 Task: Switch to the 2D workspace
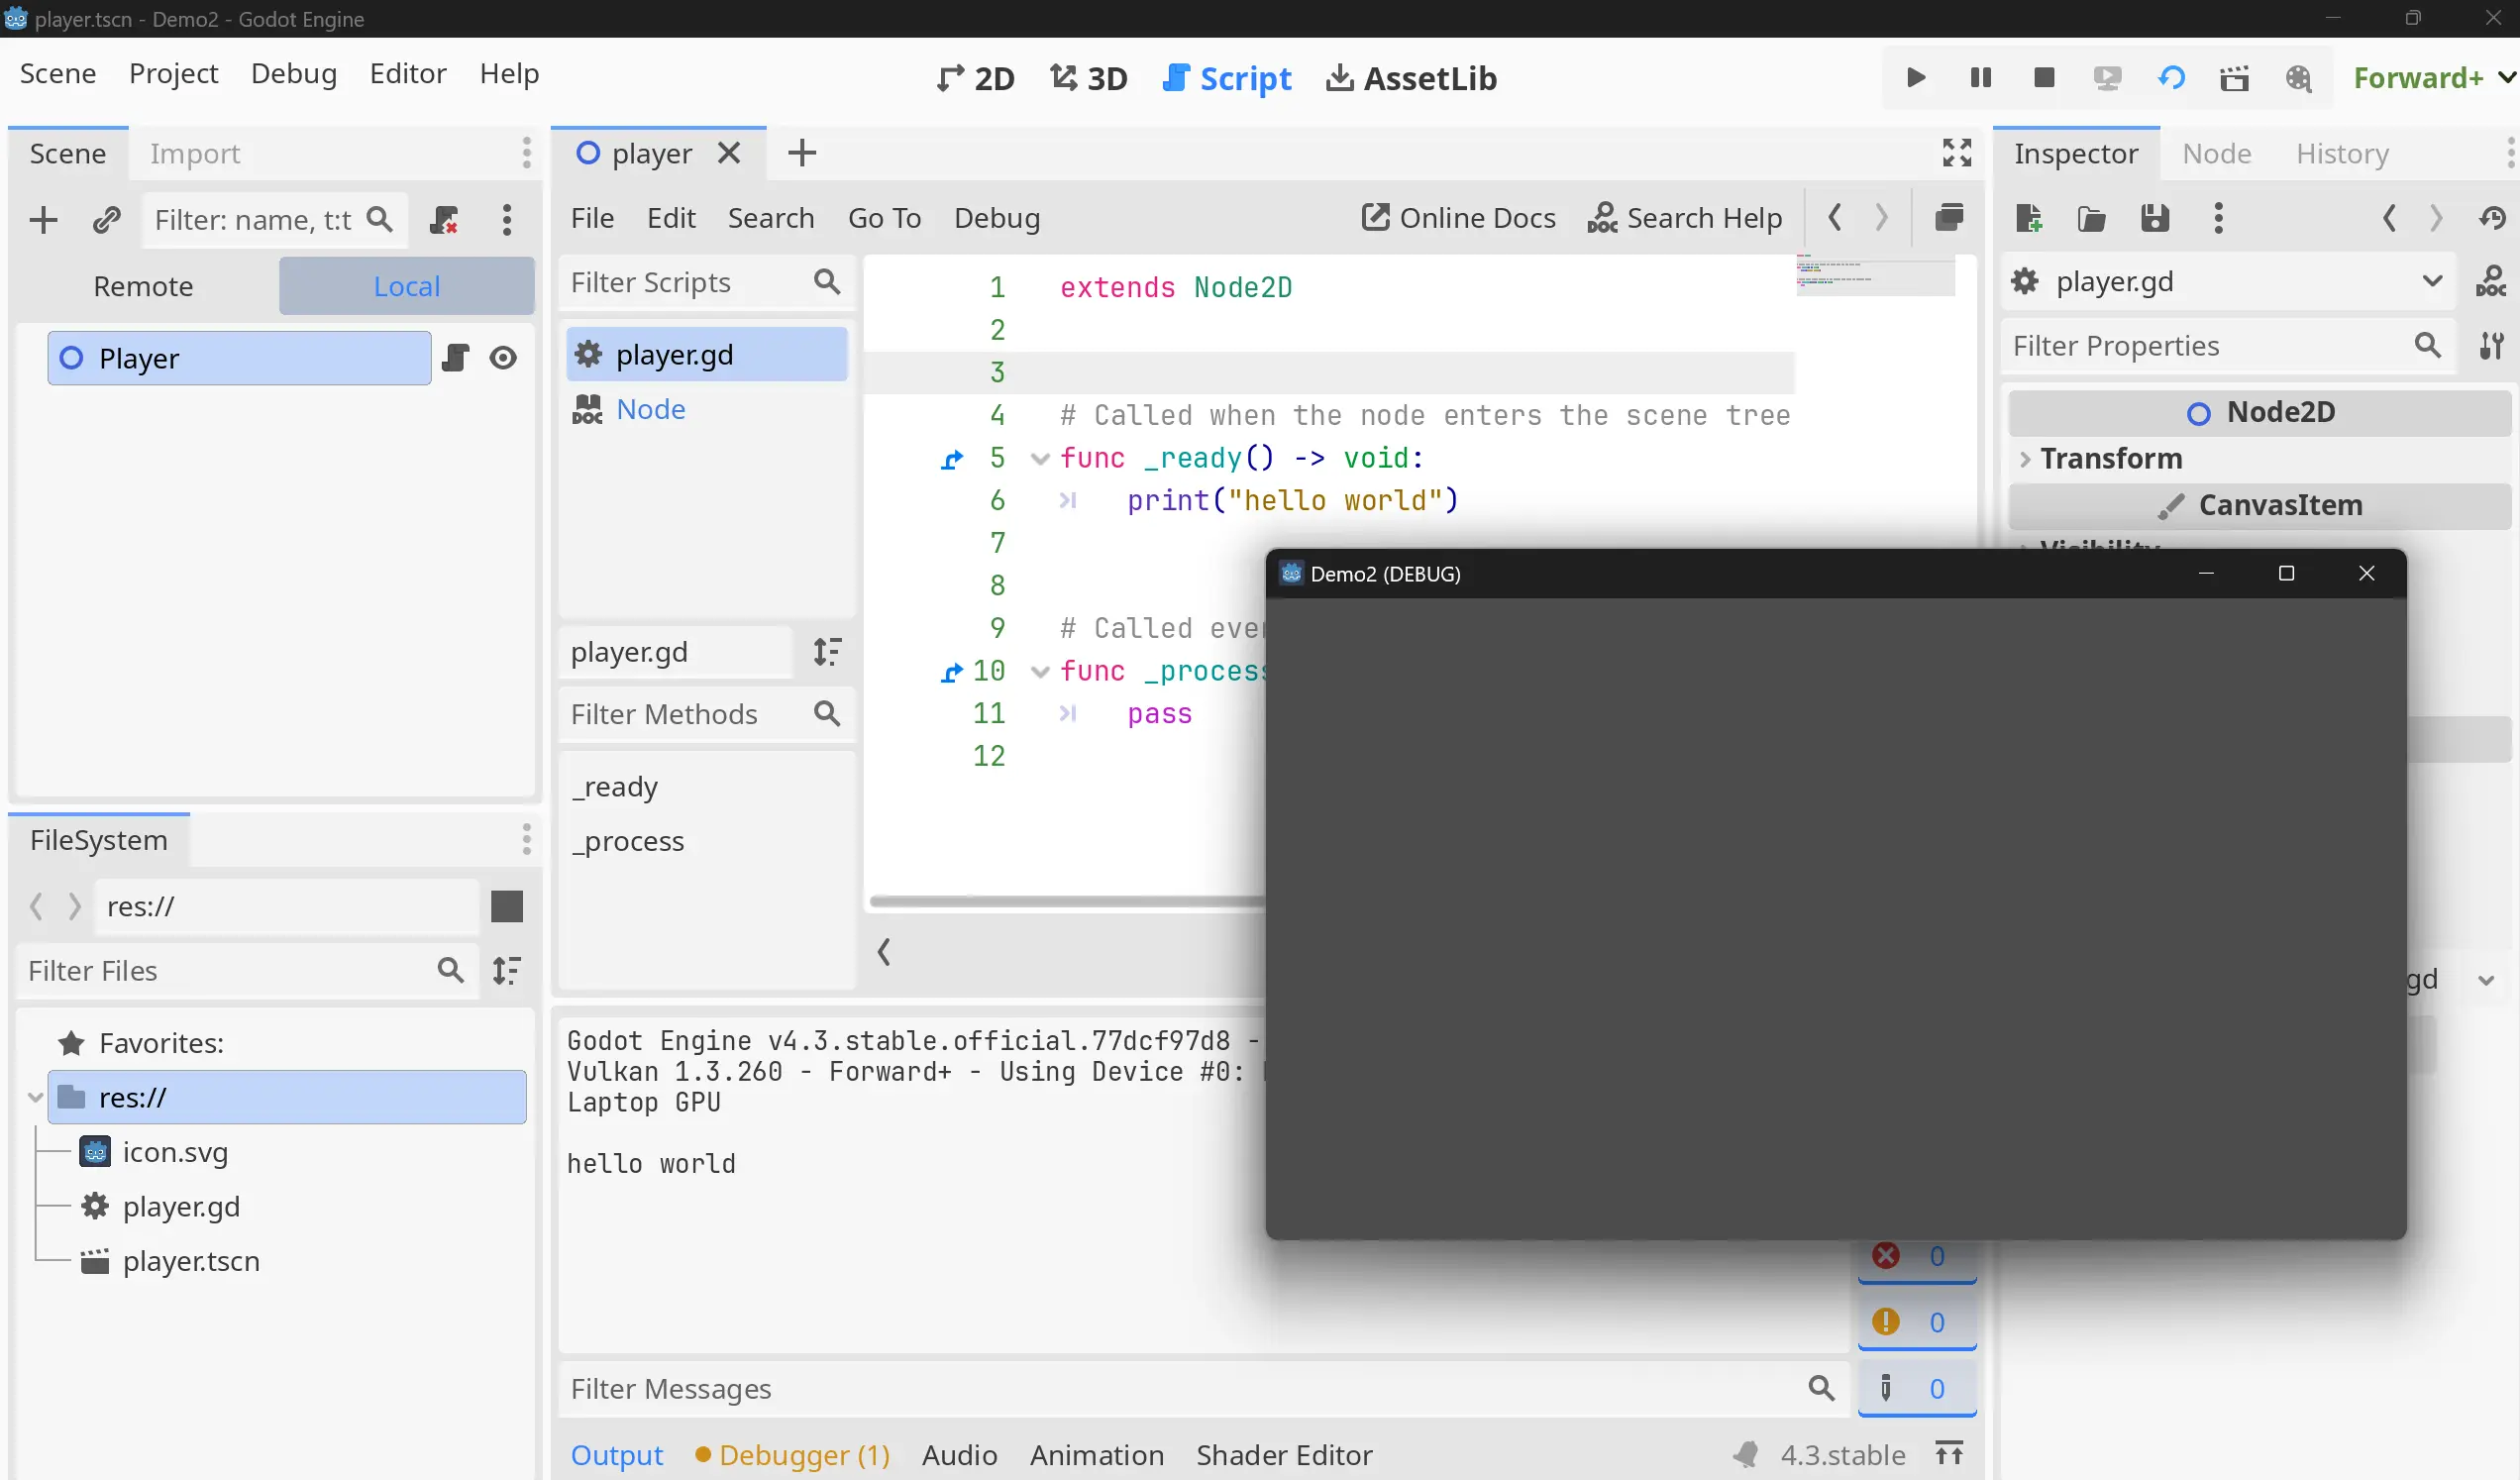pos(975,78)
